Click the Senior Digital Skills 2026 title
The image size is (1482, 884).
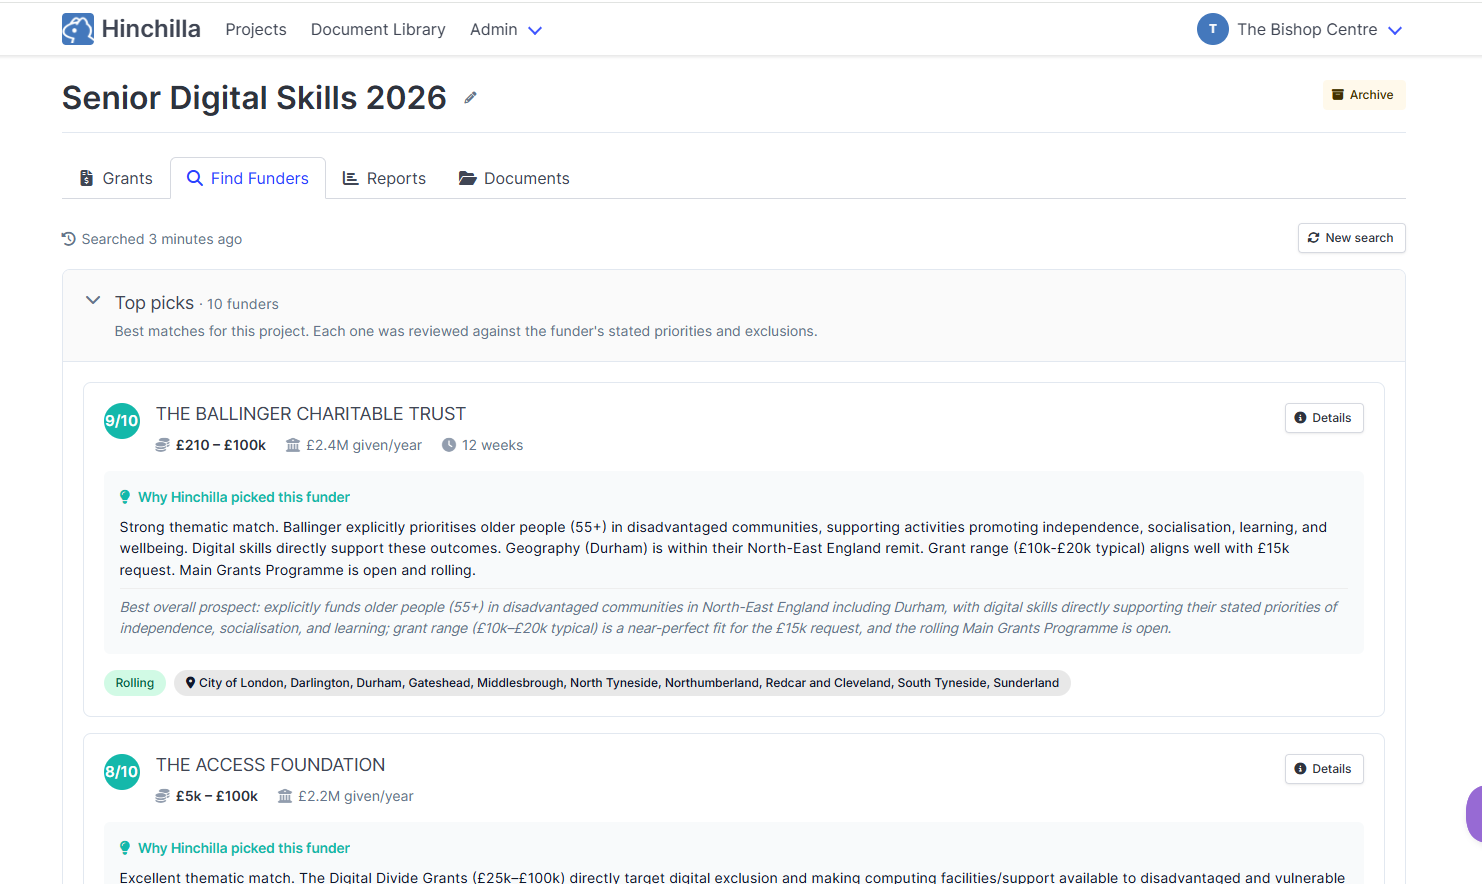coord(254,98)
